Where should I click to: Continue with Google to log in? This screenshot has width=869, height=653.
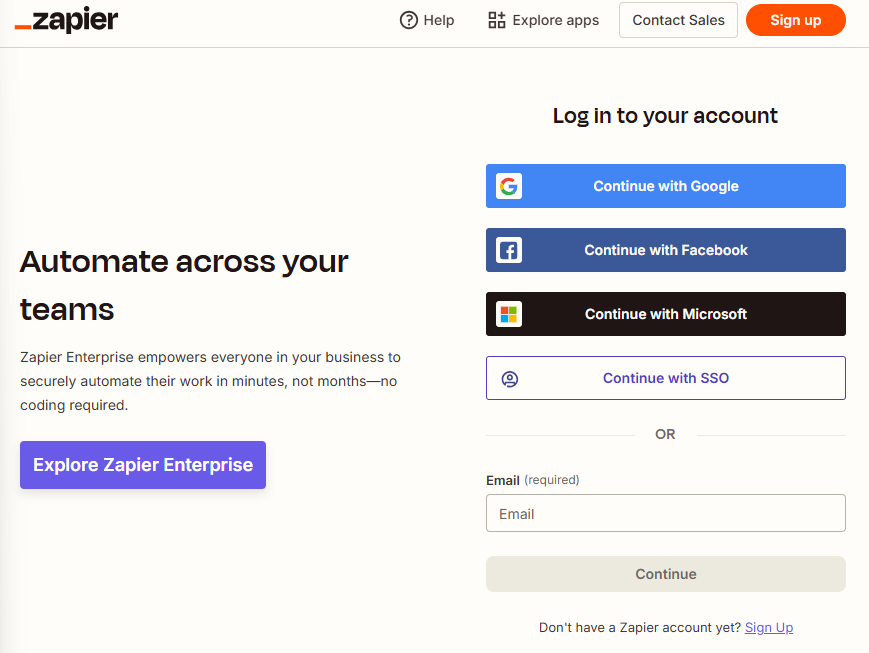click(x=665, y=186)
